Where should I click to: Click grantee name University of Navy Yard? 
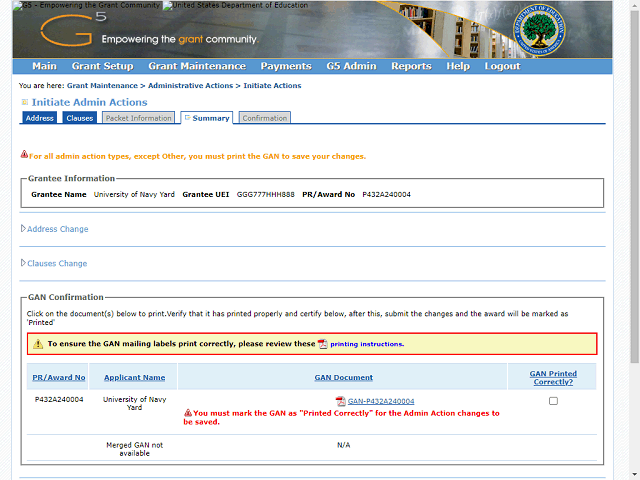point(134,195)
